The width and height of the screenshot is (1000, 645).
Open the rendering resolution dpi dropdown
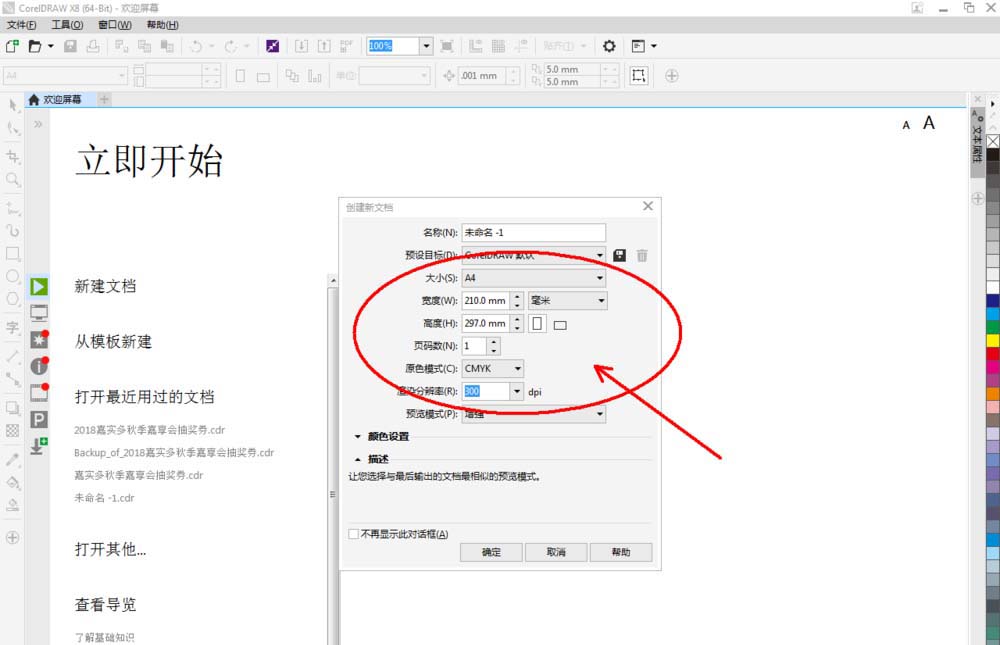[517, 391]
